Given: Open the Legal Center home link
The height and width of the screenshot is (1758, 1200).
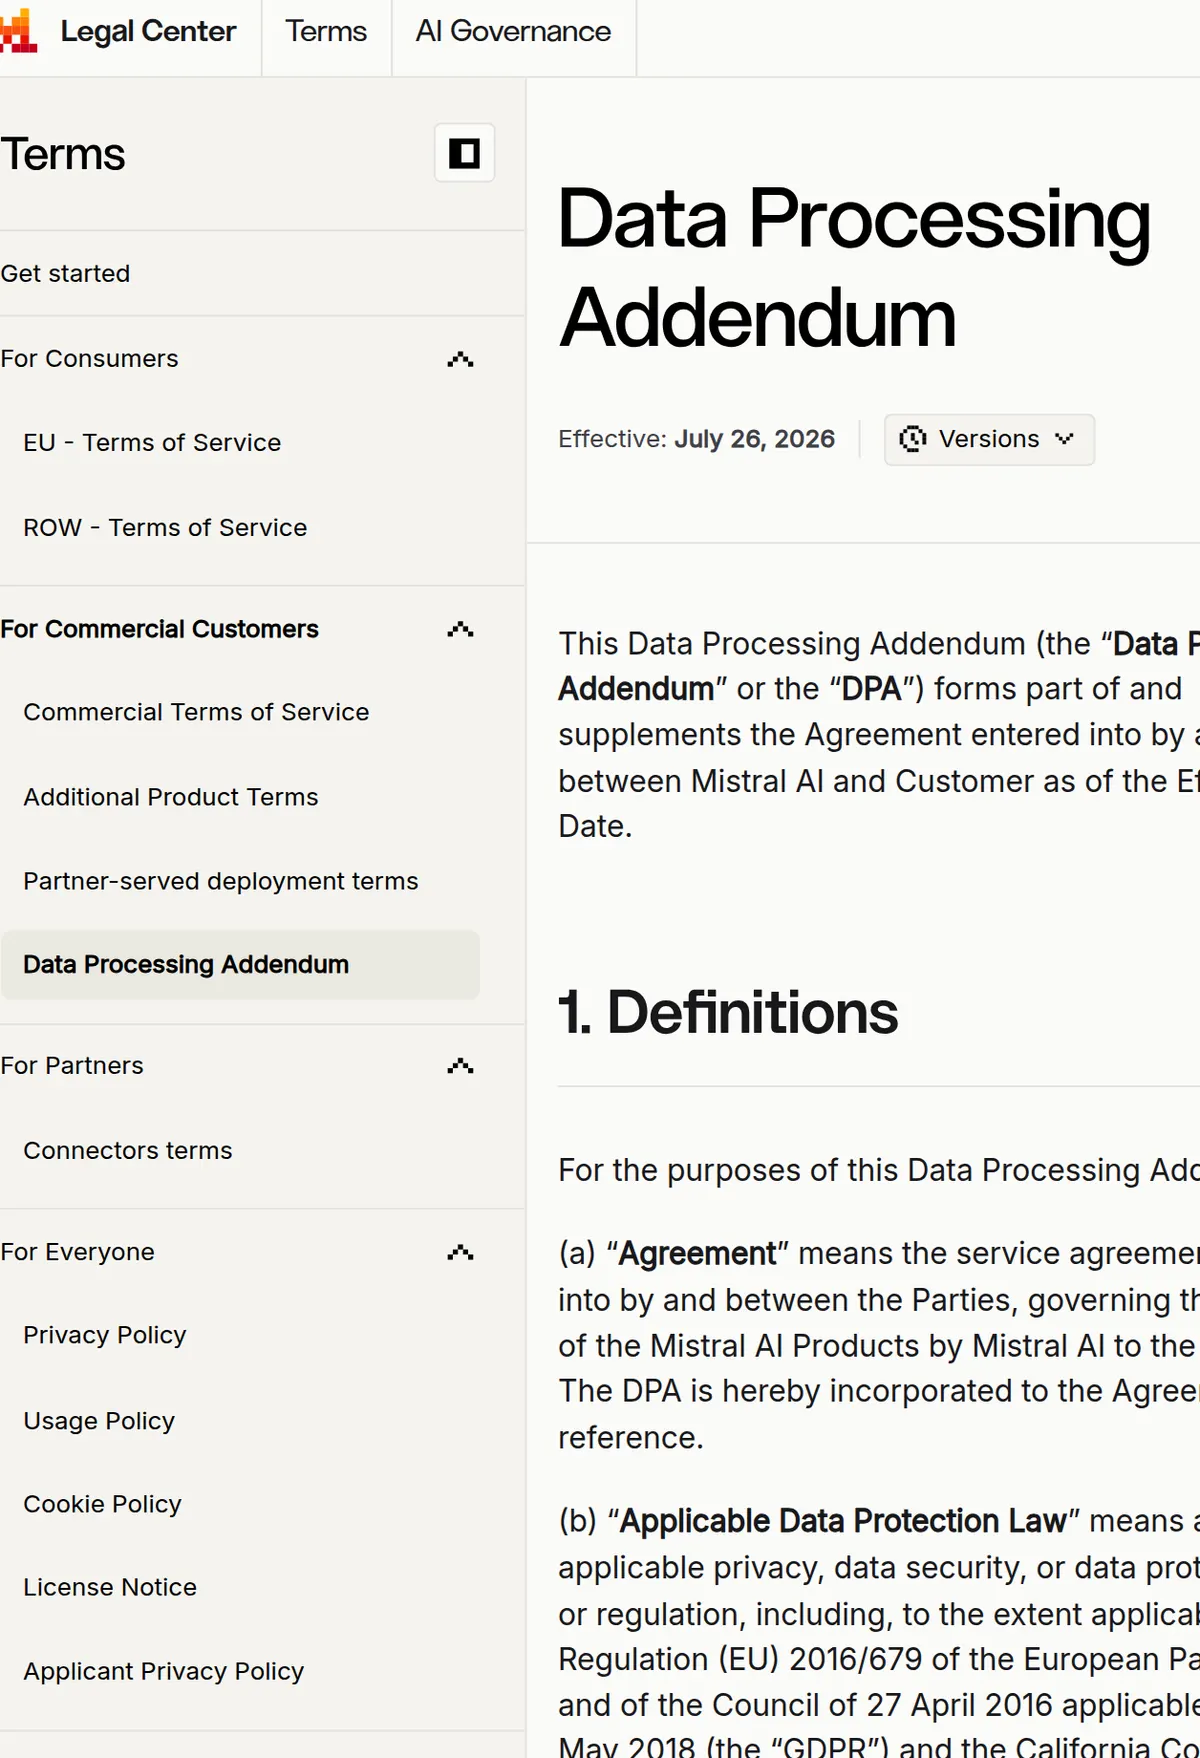Looking at the screenshot, I should (x=148, y=31).
